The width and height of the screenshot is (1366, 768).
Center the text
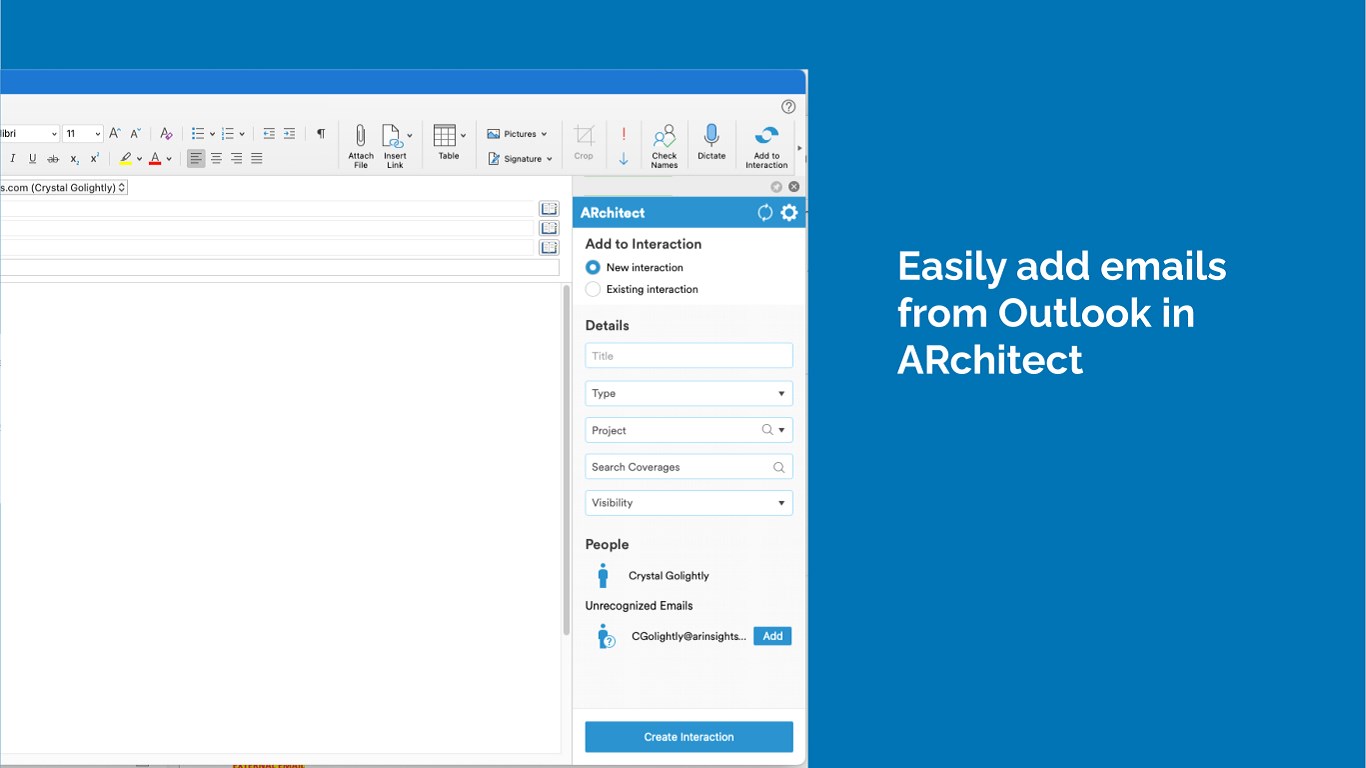click(216, 158)
